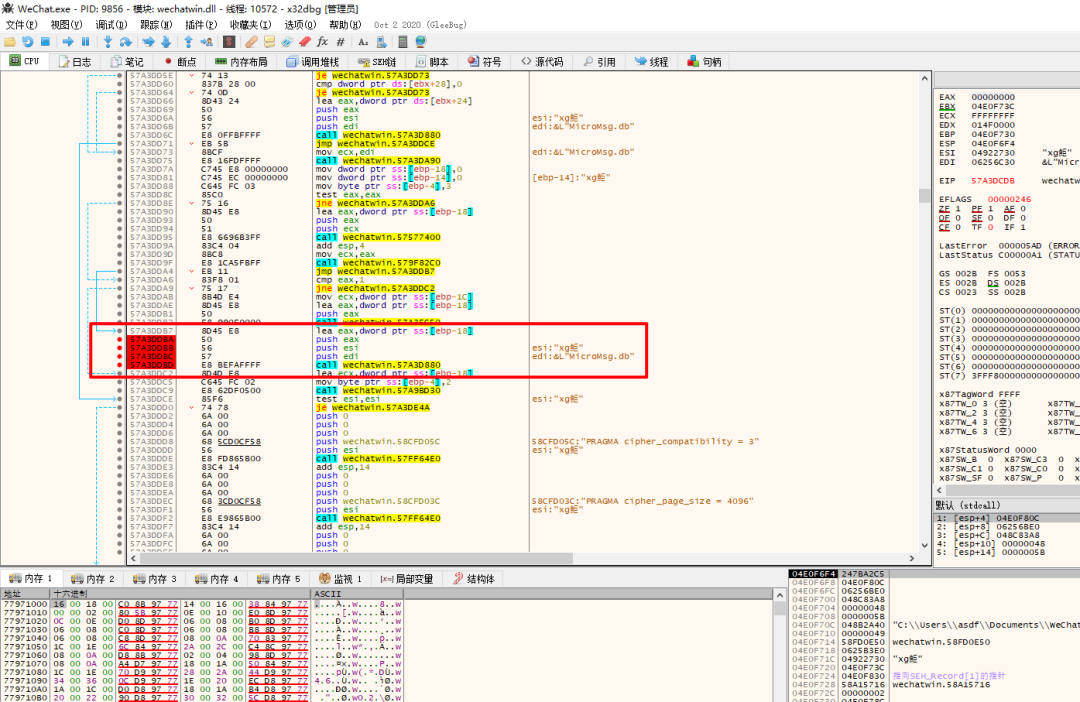This screenshot has width=1080, height=702.
Task: Switch to the 笔记 tab
Action: tap(127, 62)
